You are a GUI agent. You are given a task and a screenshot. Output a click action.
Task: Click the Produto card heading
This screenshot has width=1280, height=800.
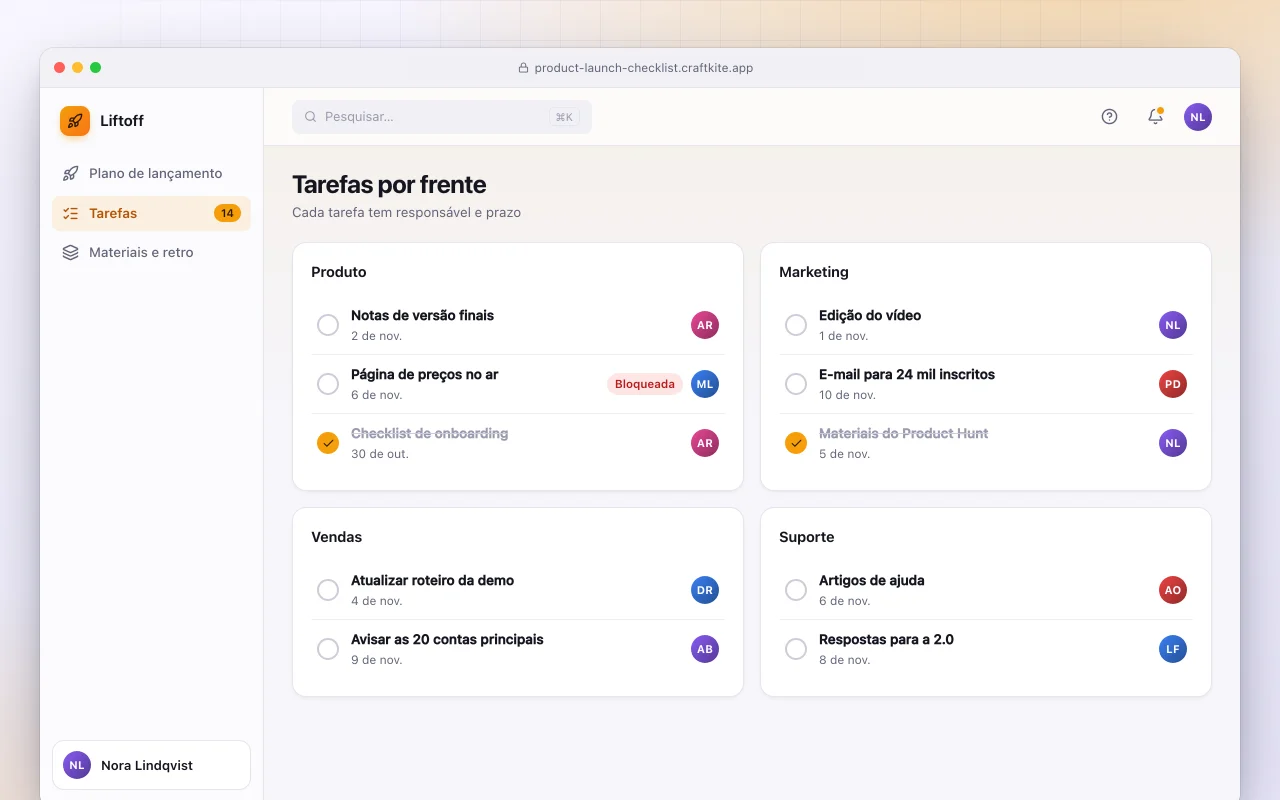click(x=339, y=272)
